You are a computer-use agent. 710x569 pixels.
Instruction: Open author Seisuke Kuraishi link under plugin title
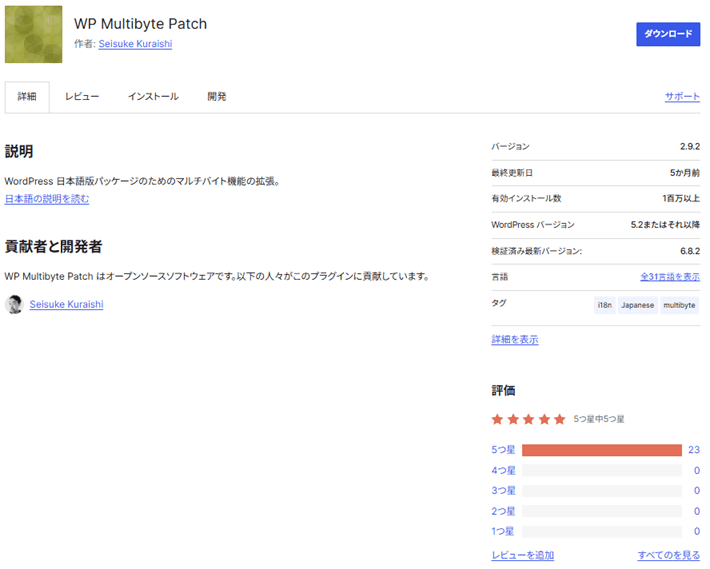click(135, 44)
